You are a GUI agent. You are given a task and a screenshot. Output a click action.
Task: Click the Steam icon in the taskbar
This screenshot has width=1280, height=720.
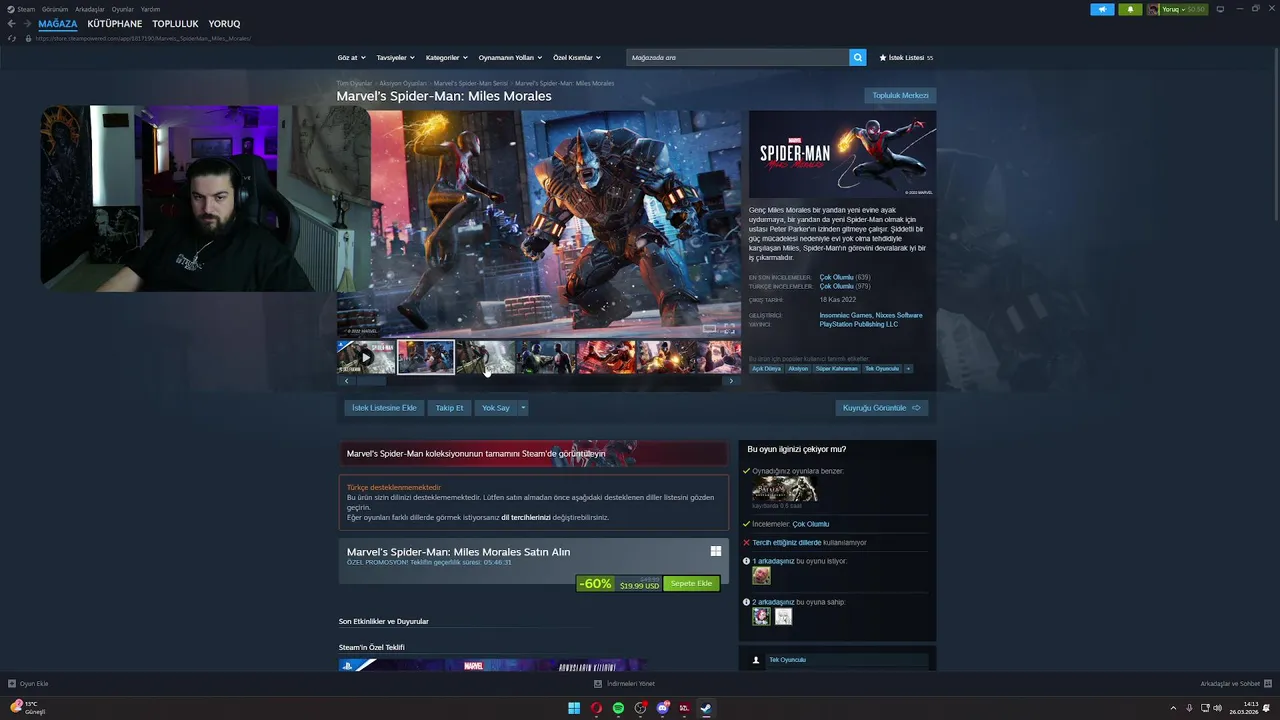706,708
